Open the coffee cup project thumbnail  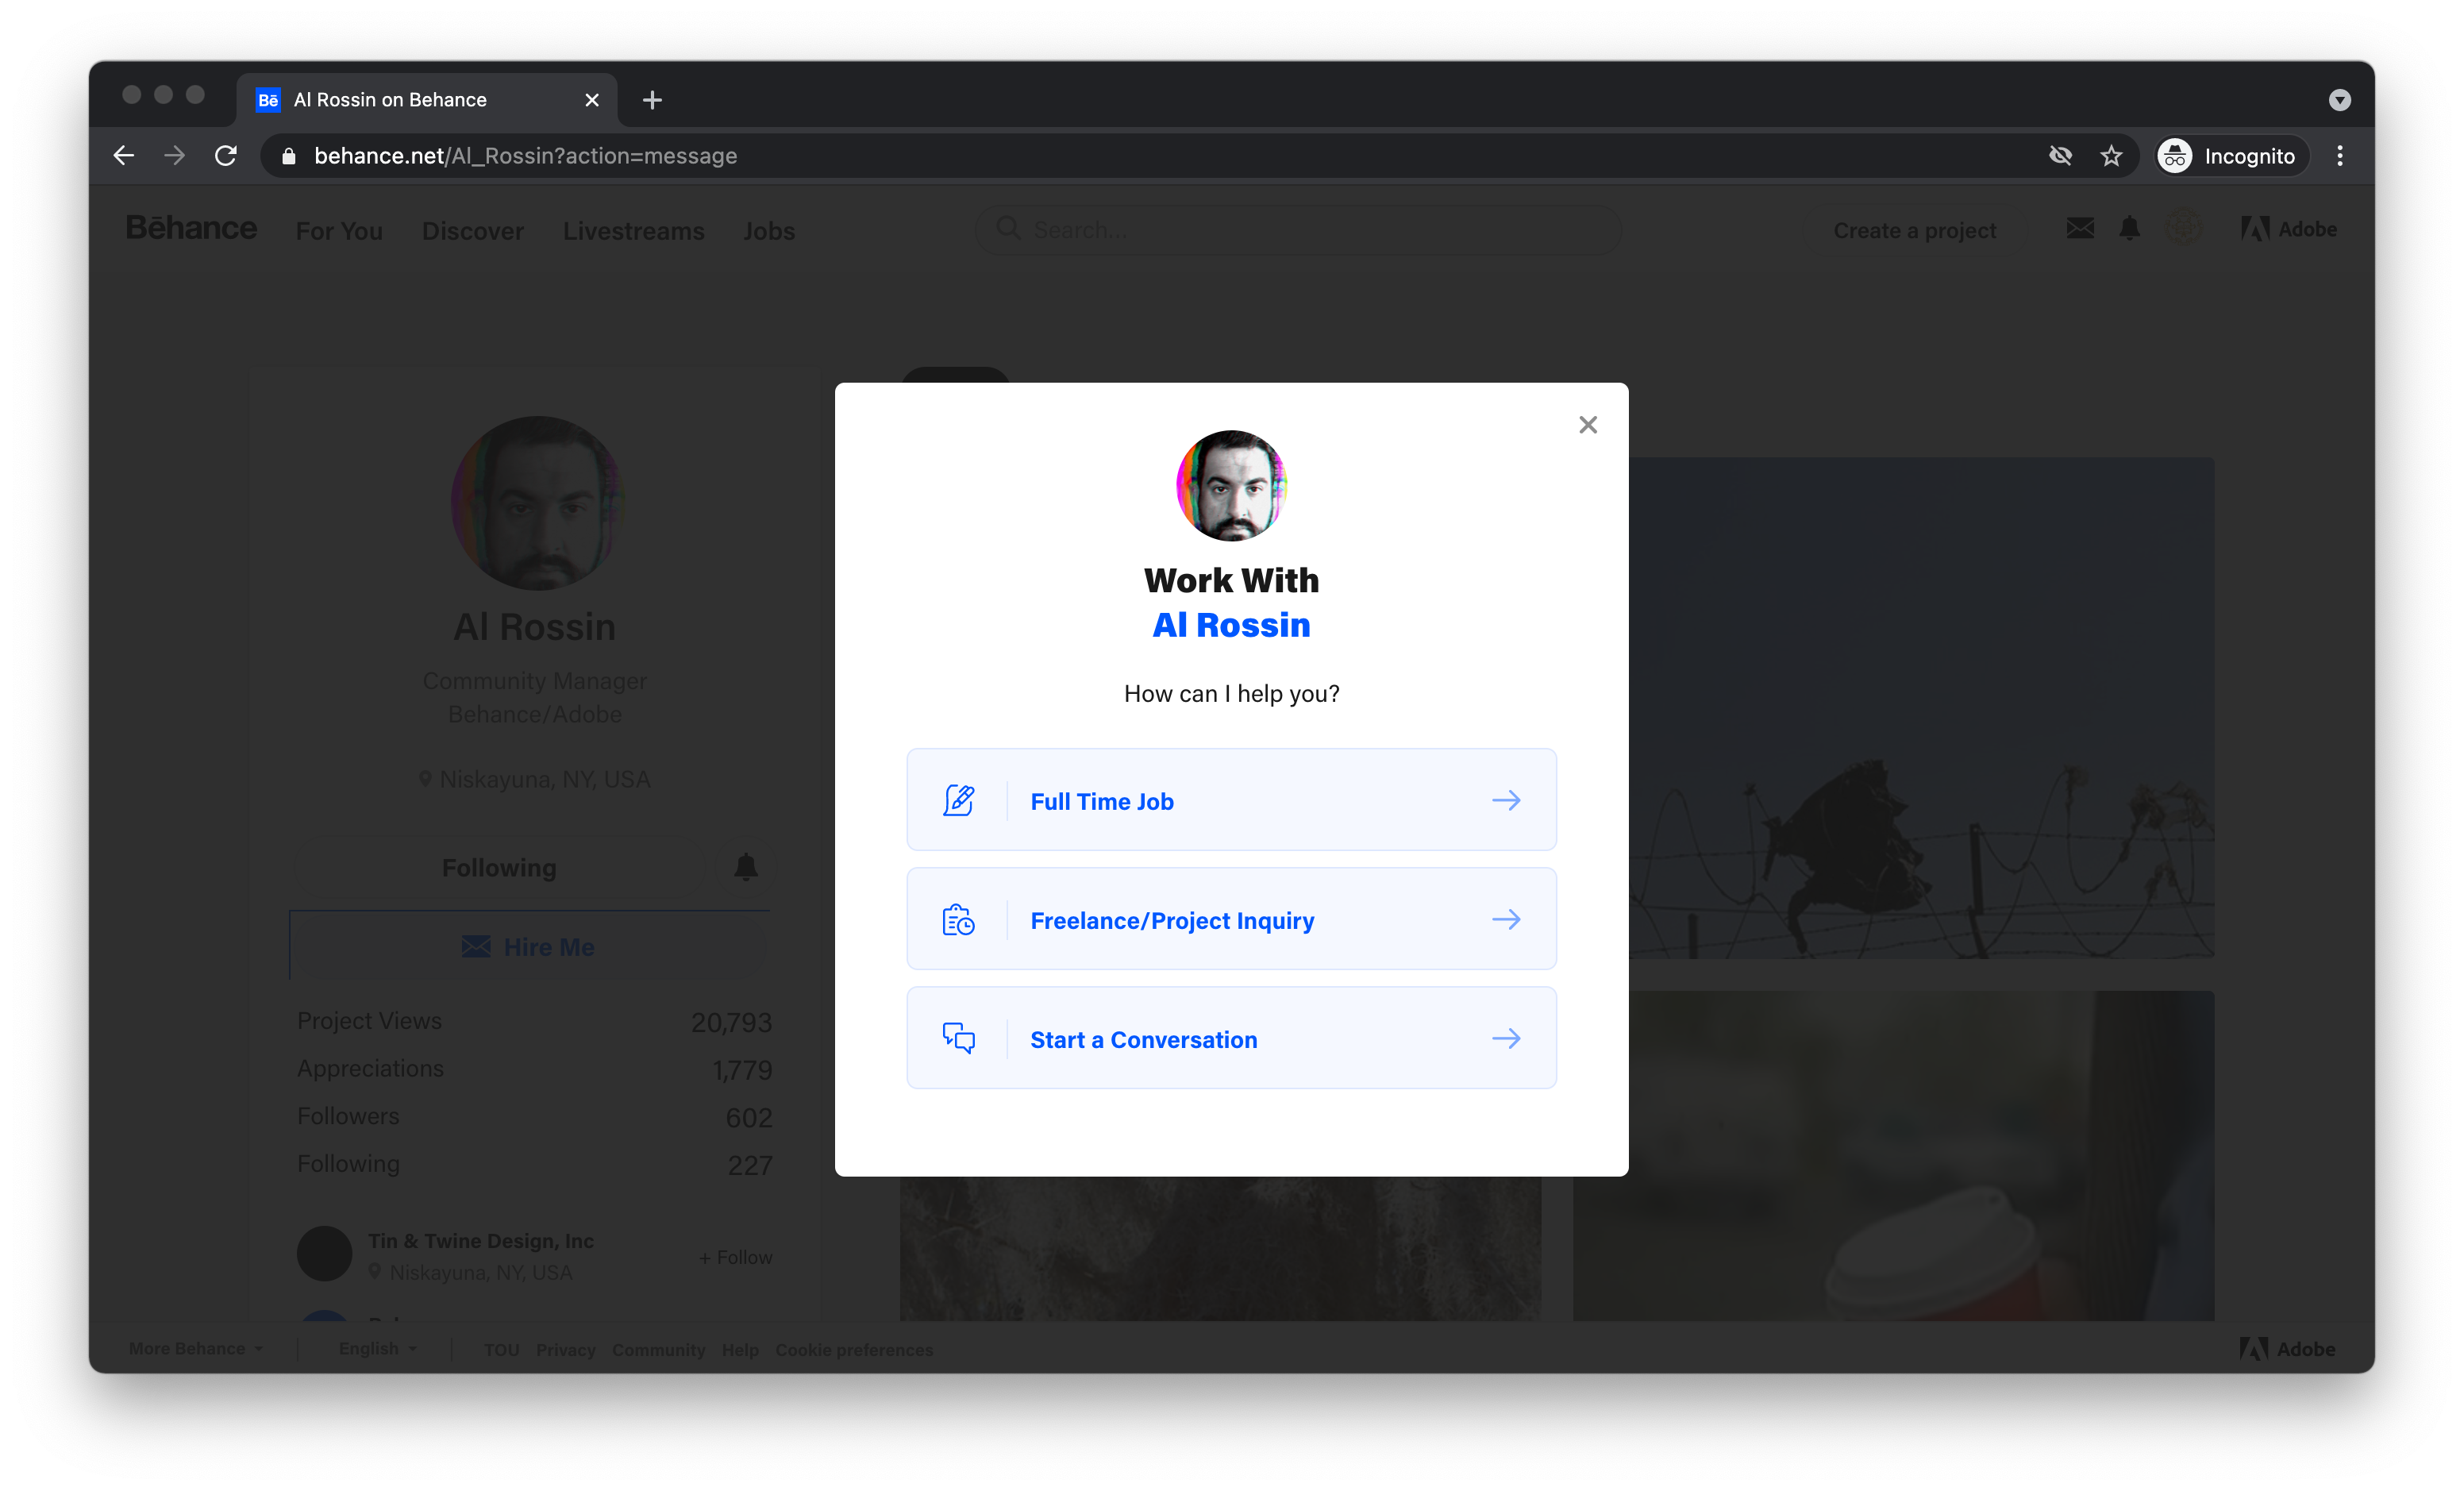[x=1893, y=1156]
